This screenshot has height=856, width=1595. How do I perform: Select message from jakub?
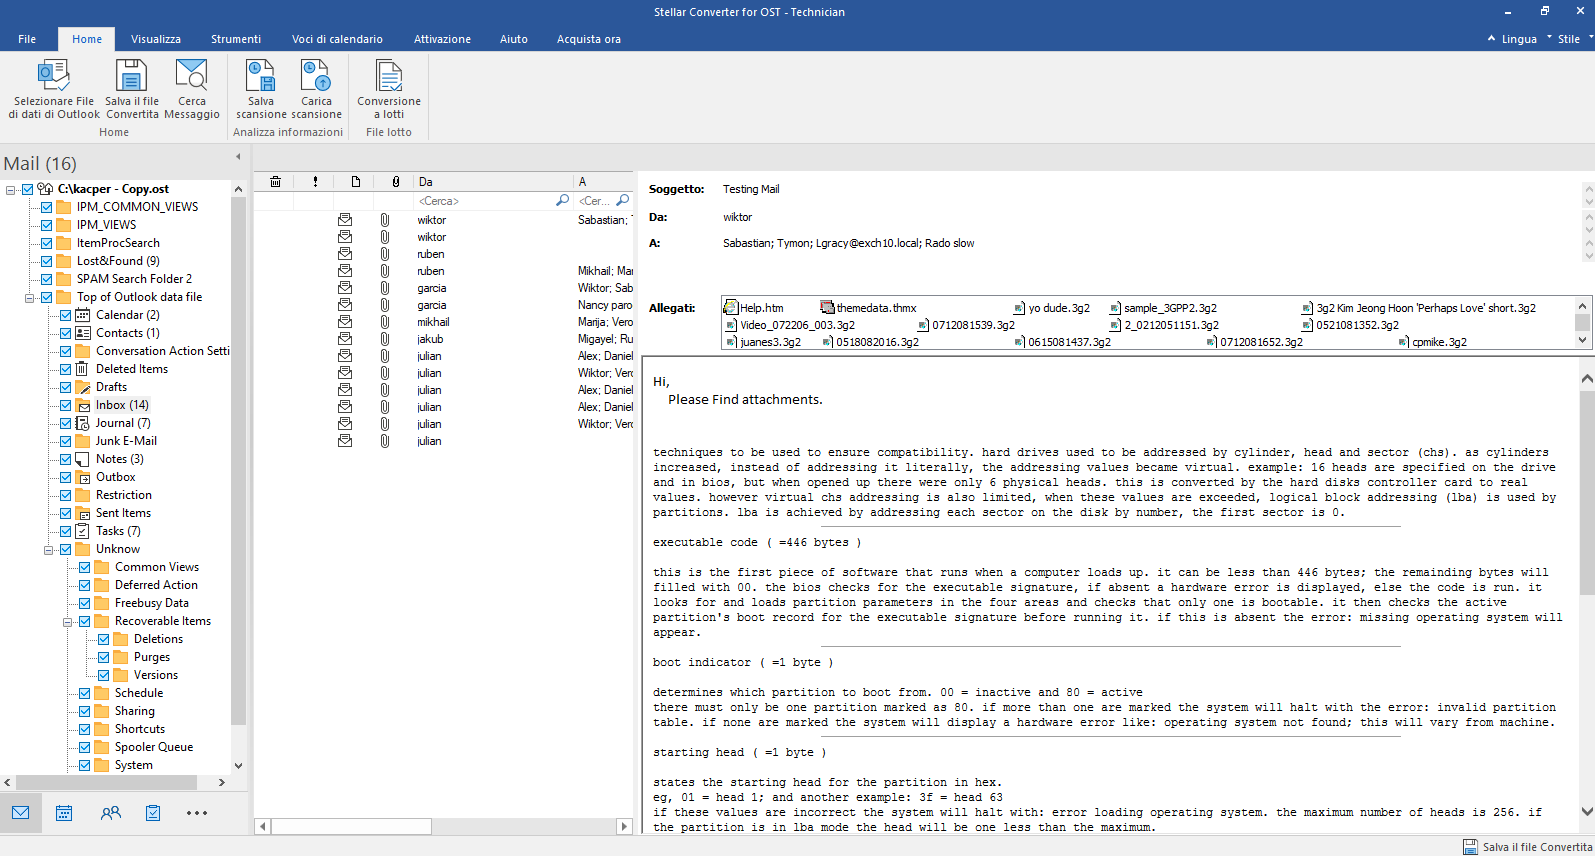[x=444, y=339]
